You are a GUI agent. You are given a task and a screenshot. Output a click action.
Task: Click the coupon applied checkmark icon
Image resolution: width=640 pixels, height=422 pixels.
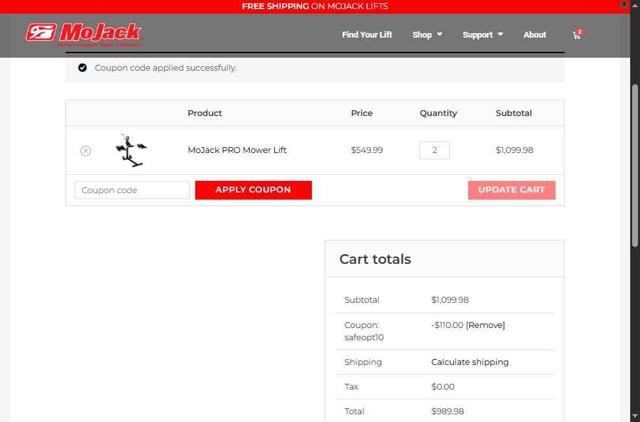tap(82, 68)
